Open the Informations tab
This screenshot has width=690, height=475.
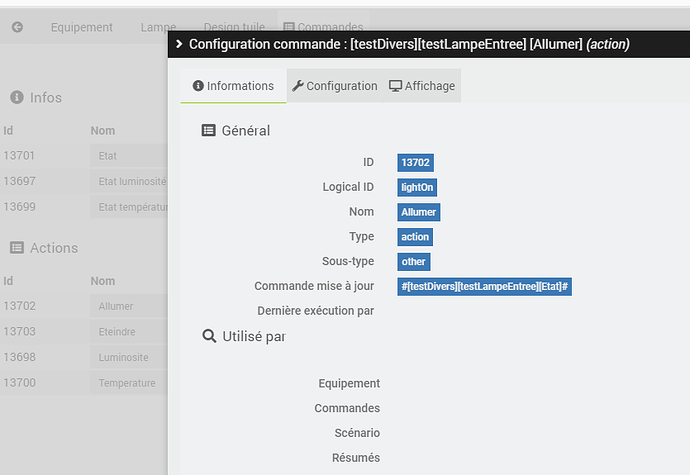coord(233,86)
